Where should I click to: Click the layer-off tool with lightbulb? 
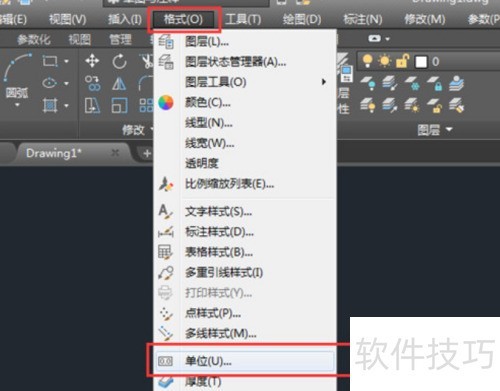[368, 83]
